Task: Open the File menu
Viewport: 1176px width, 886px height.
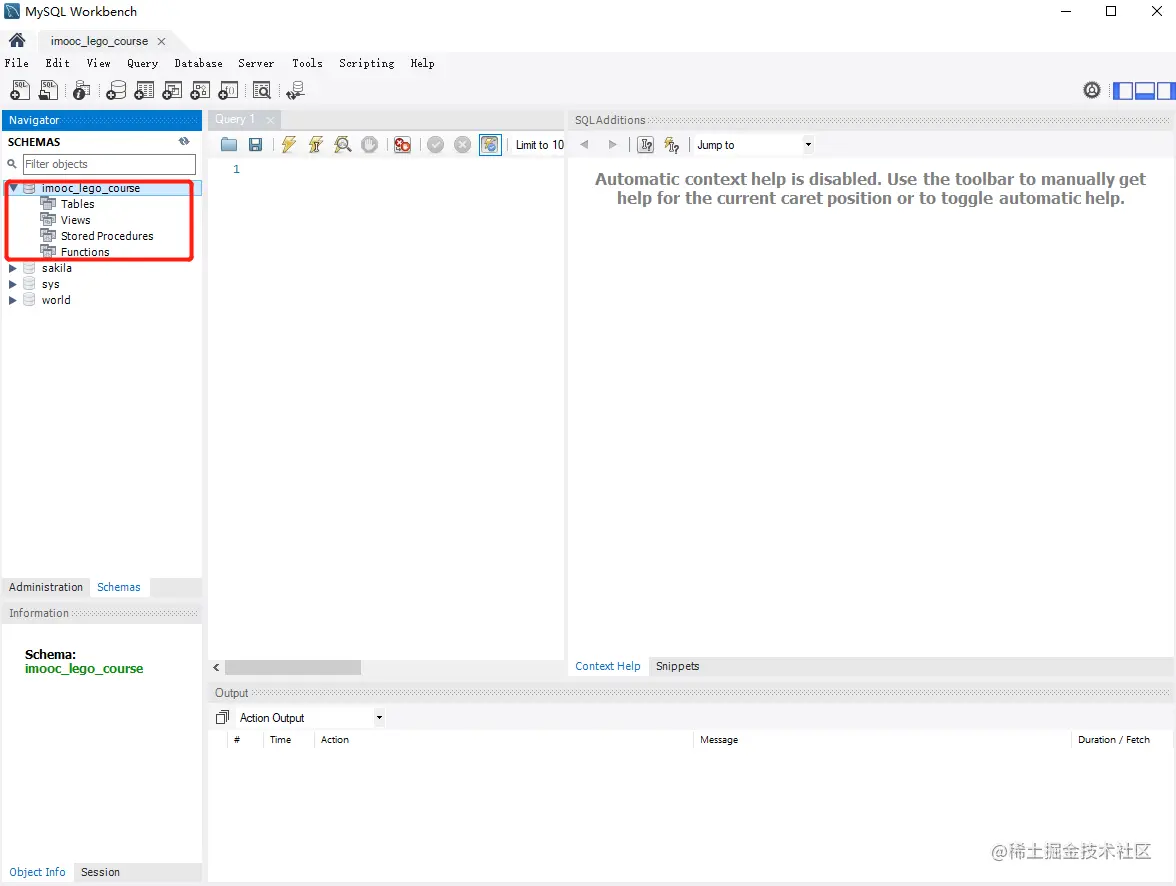Action: tap(16, 63)
